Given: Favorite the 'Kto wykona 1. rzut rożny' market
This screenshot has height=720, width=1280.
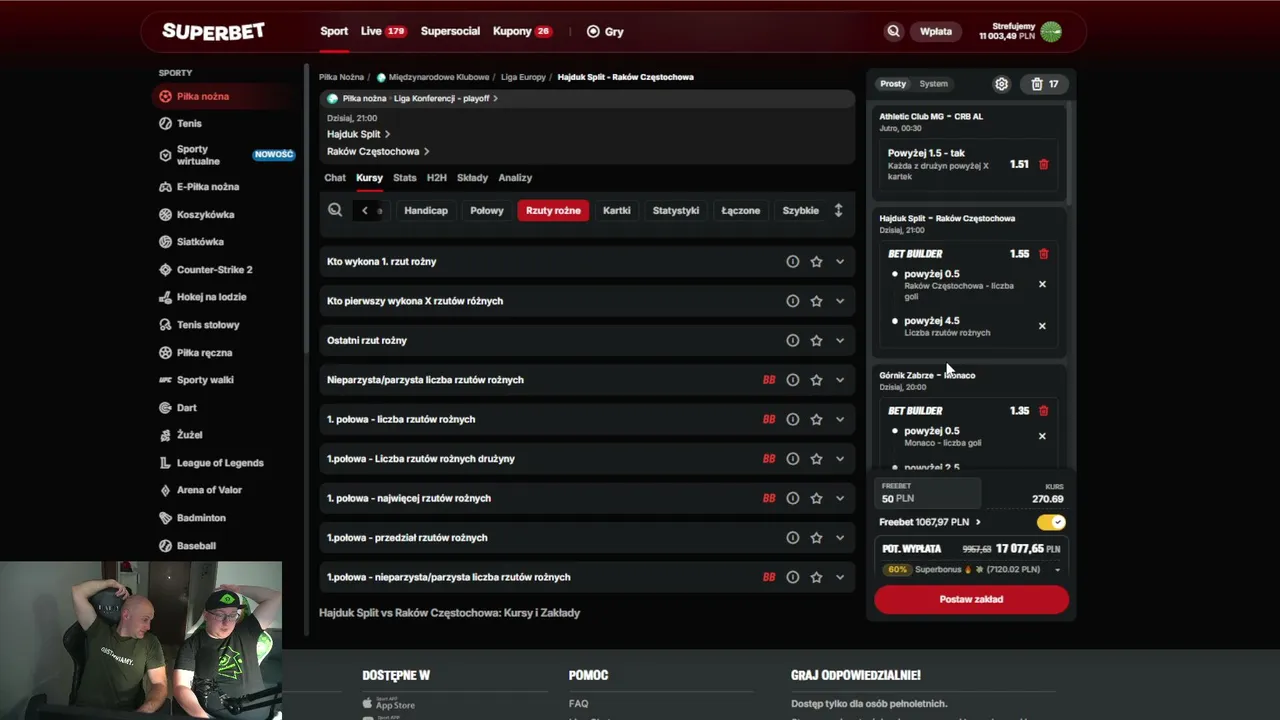Looking at the screenshot, I should (816, 262).
